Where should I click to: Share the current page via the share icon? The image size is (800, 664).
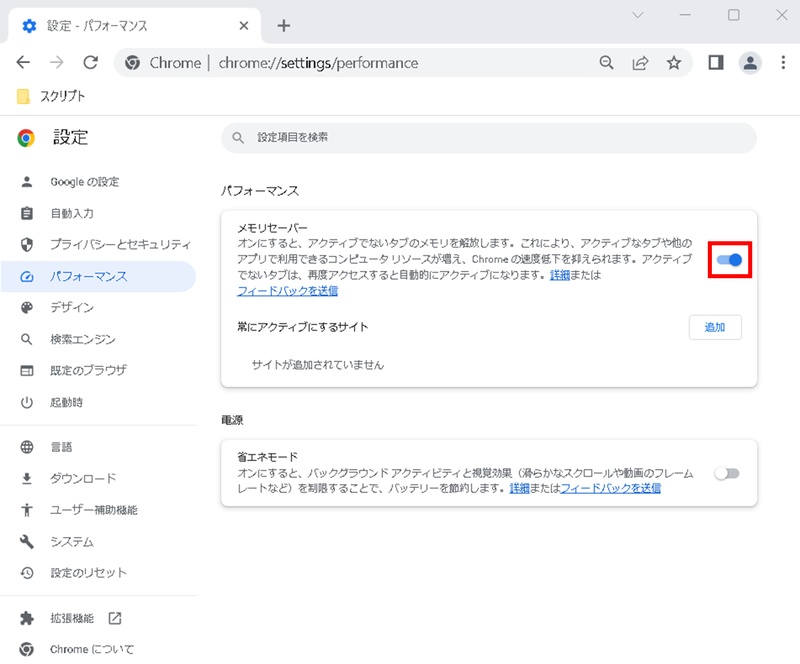(x=640, y=62)
